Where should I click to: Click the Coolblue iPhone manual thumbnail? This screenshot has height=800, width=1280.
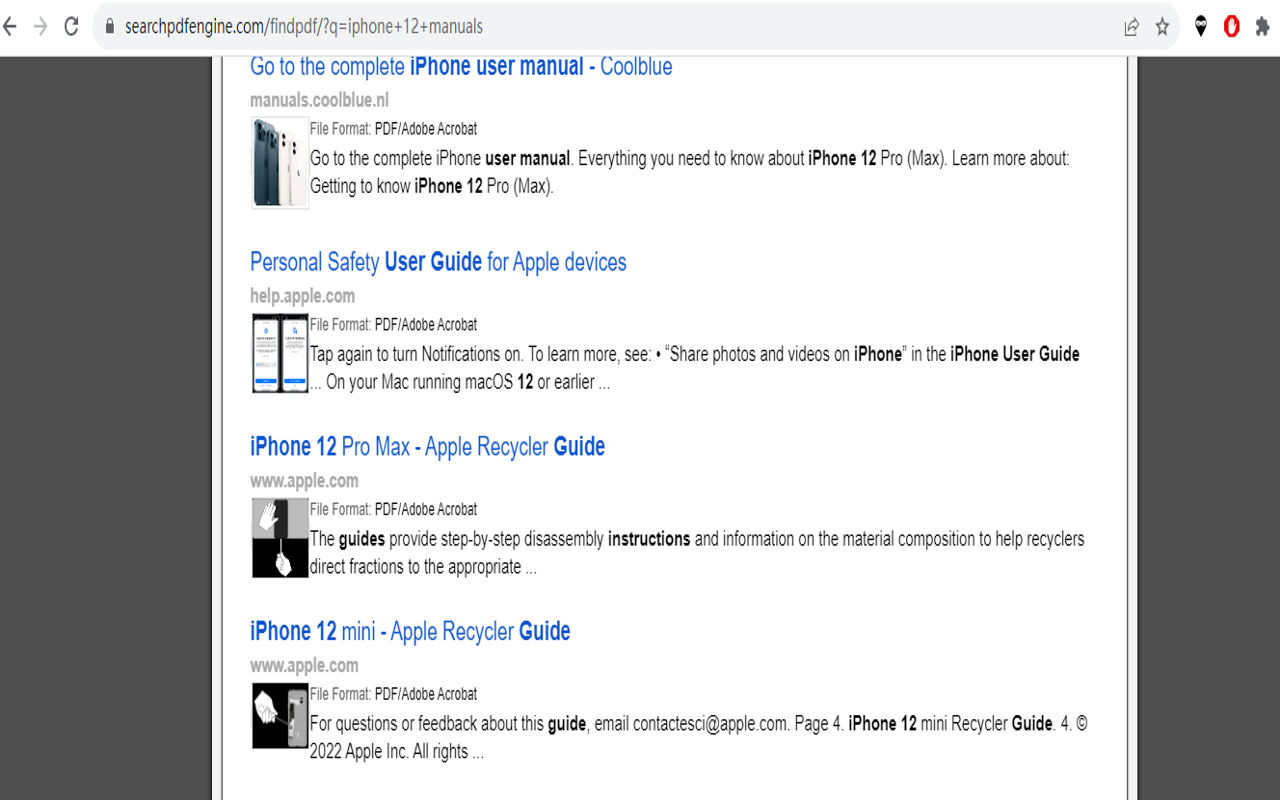[x=280, y=162]
